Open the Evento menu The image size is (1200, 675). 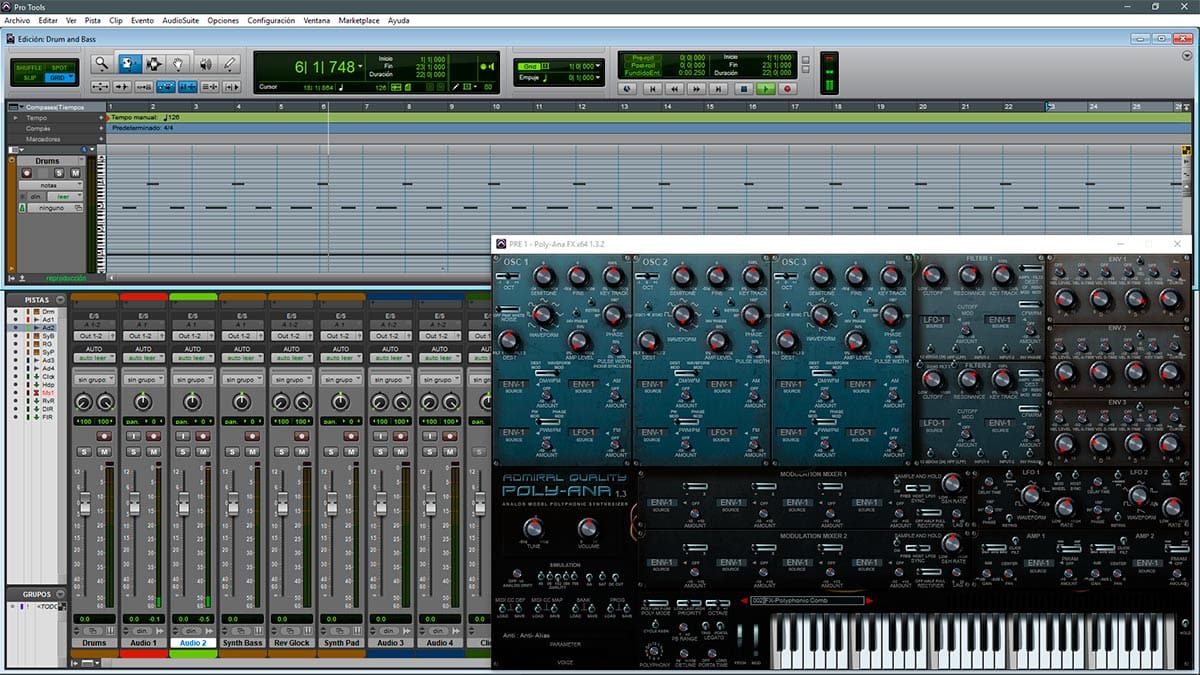(142, 20)
